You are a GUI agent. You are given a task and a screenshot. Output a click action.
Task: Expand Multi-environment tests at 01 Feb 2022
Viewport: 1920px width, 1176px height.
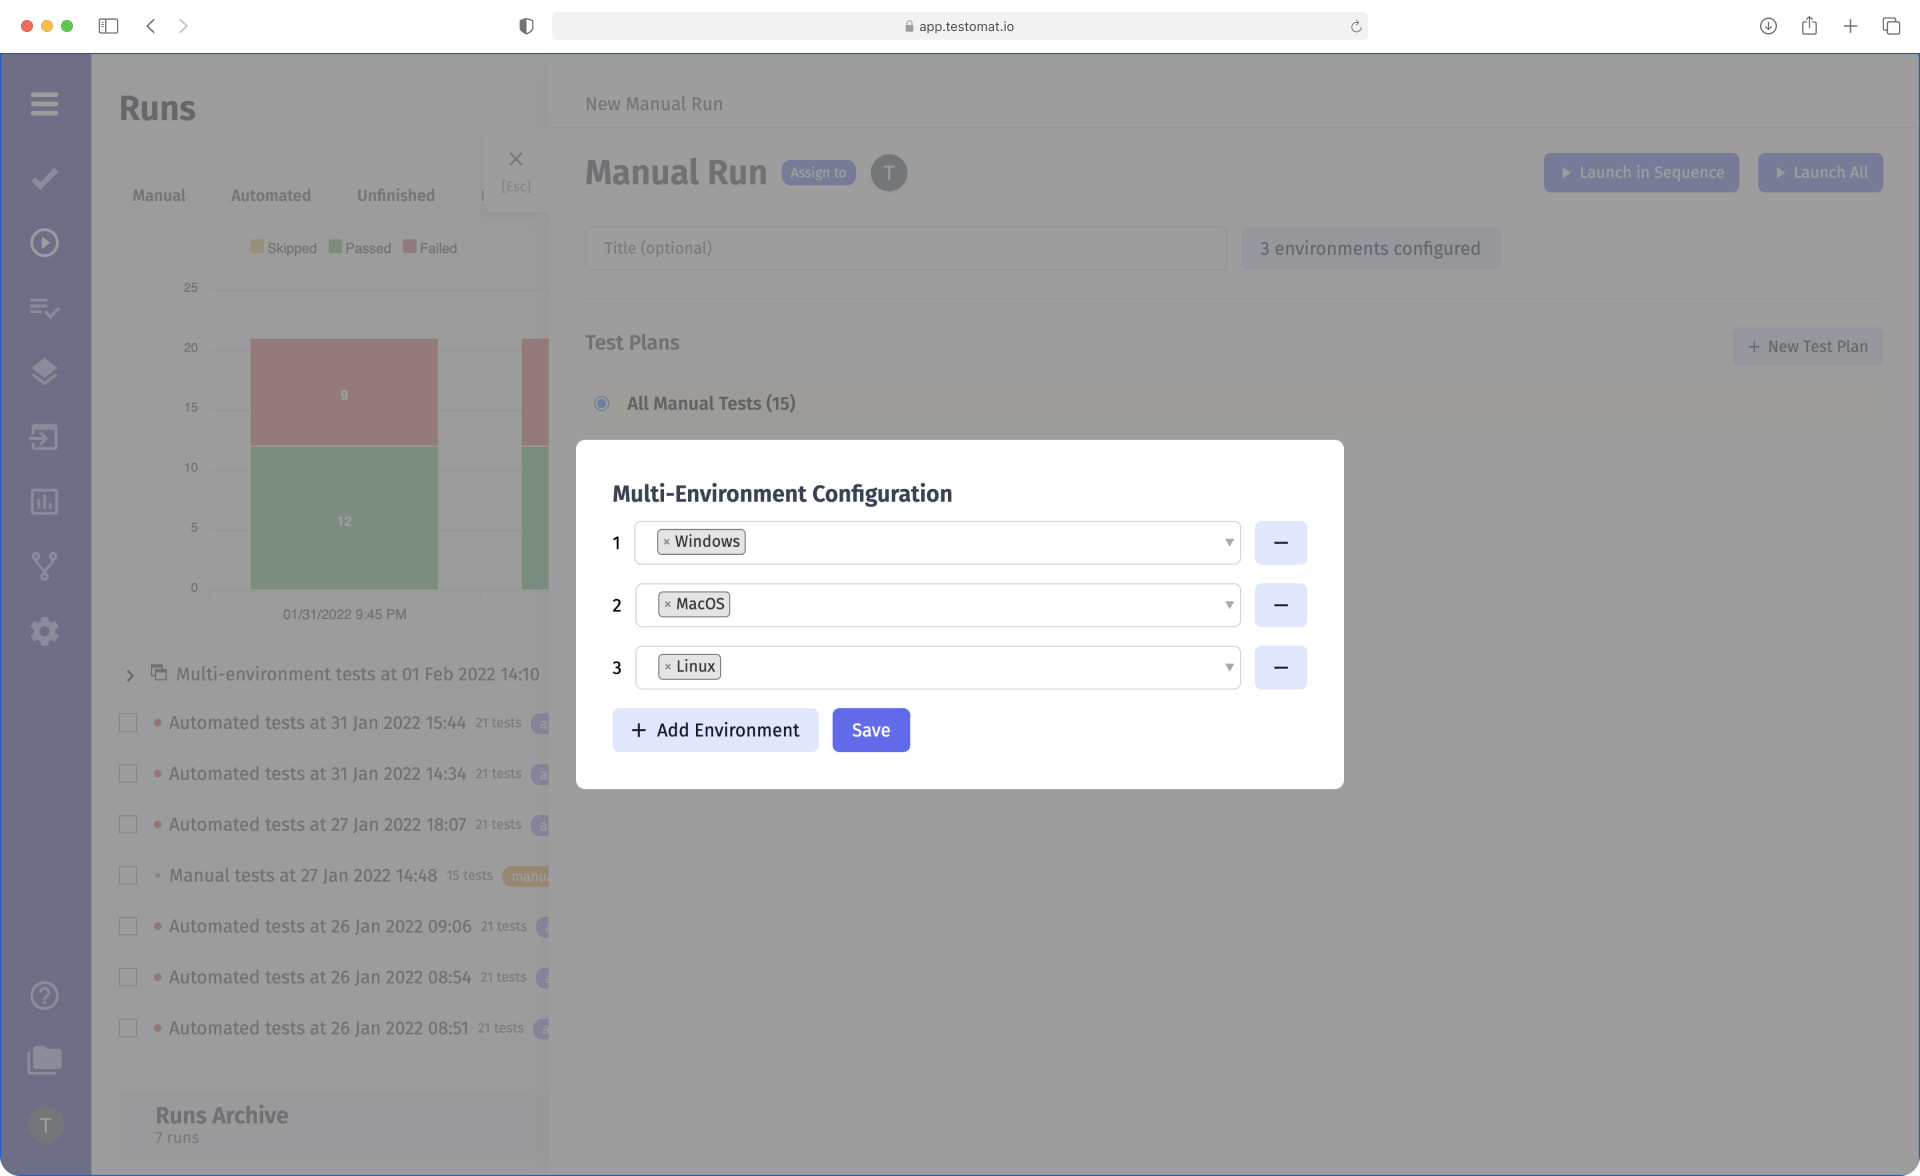pos(129,674)
